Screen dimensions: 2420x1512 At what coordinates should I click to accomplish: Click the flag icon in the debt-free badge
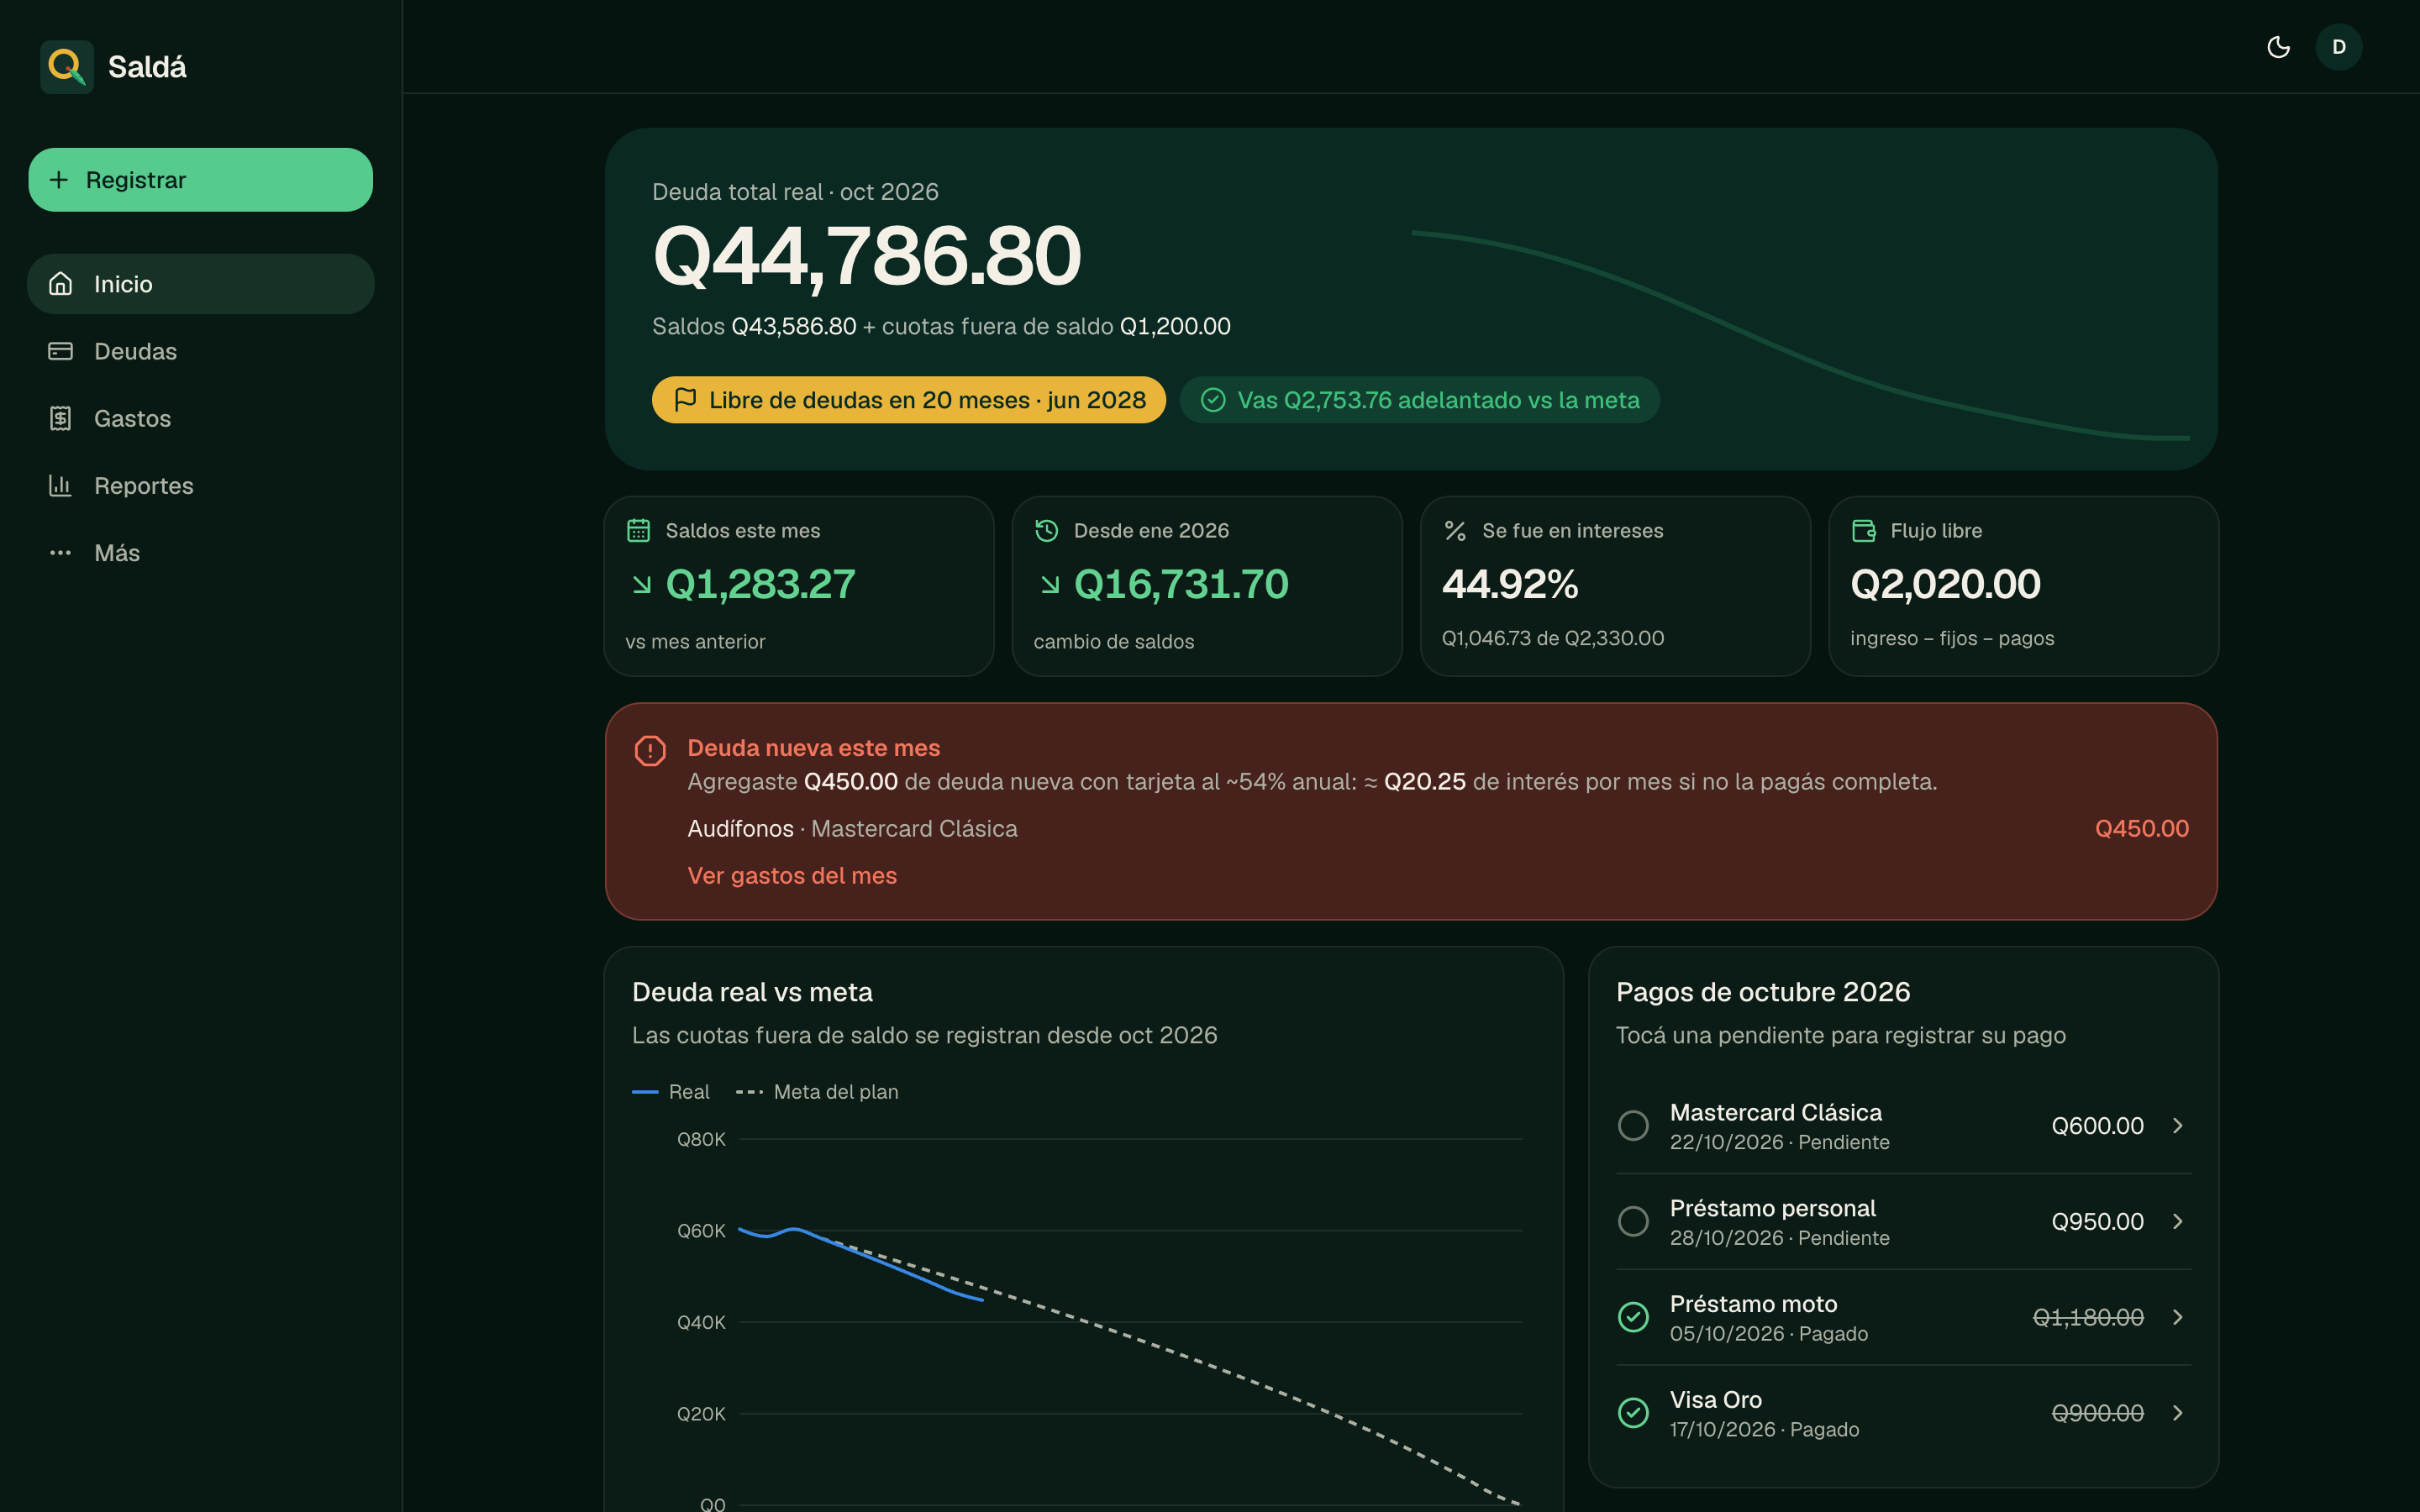point(685,400)
